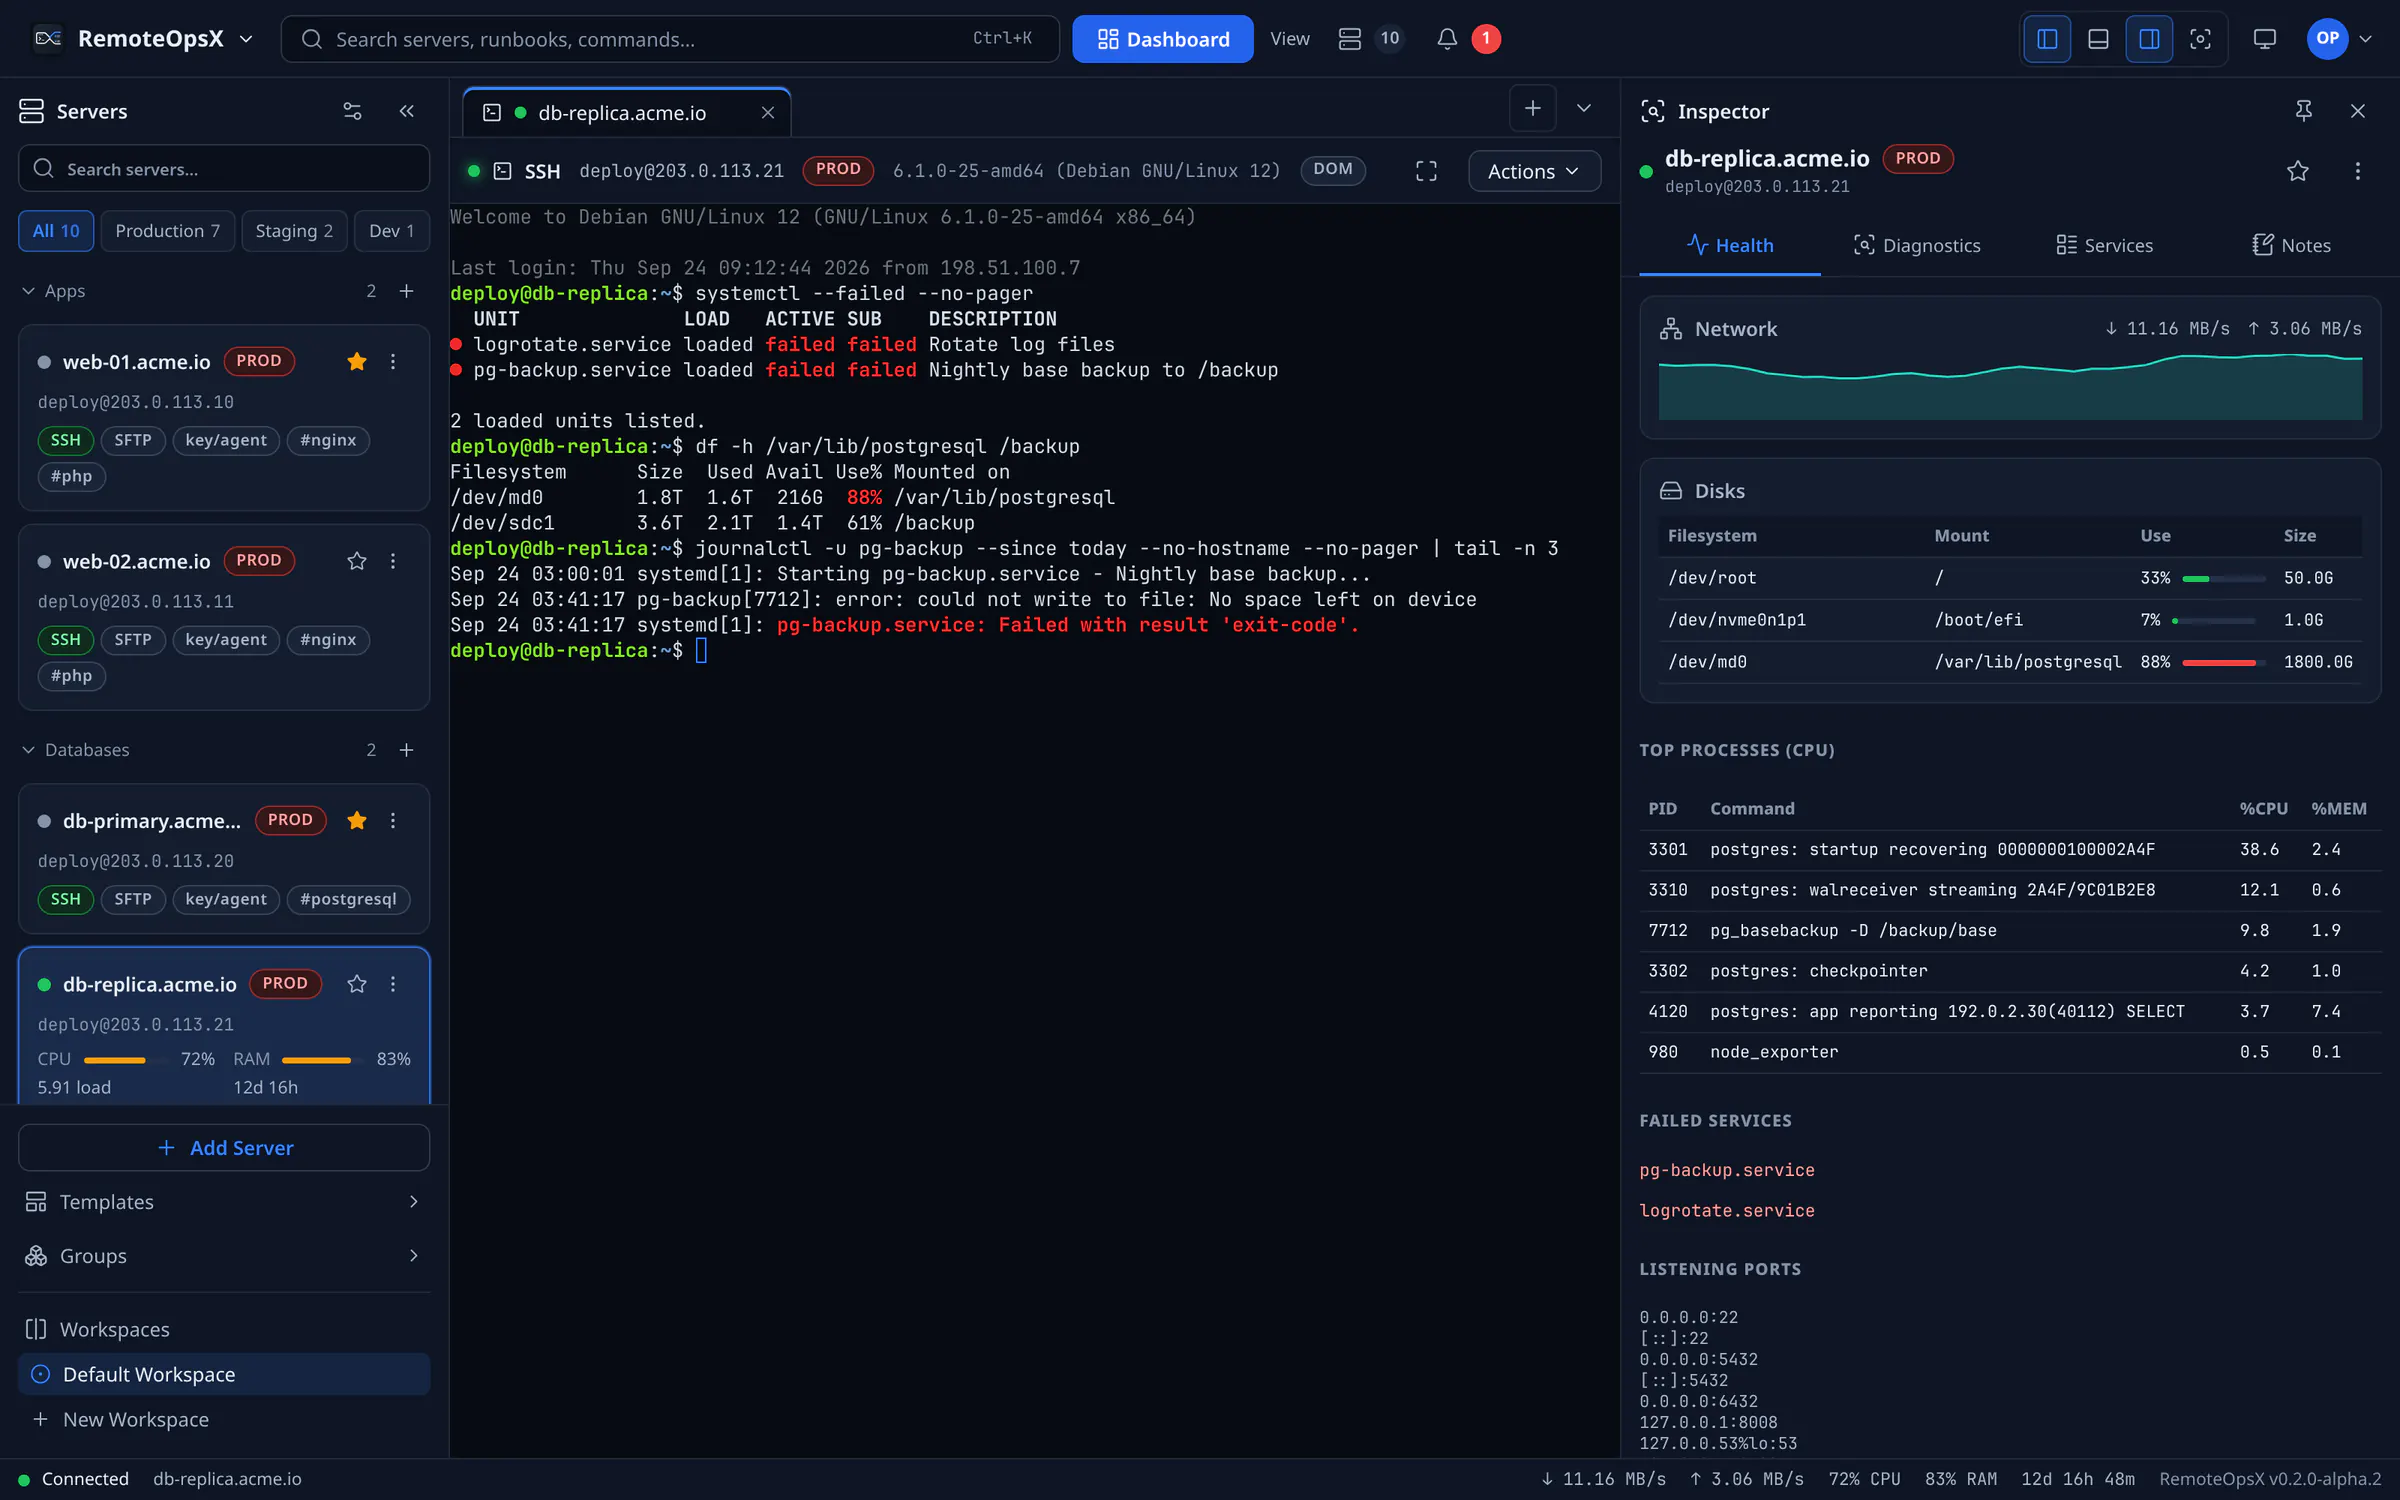Select Default Workspace
The width and height of the screenshot is (2400, 1500).
coord(224,1375)
